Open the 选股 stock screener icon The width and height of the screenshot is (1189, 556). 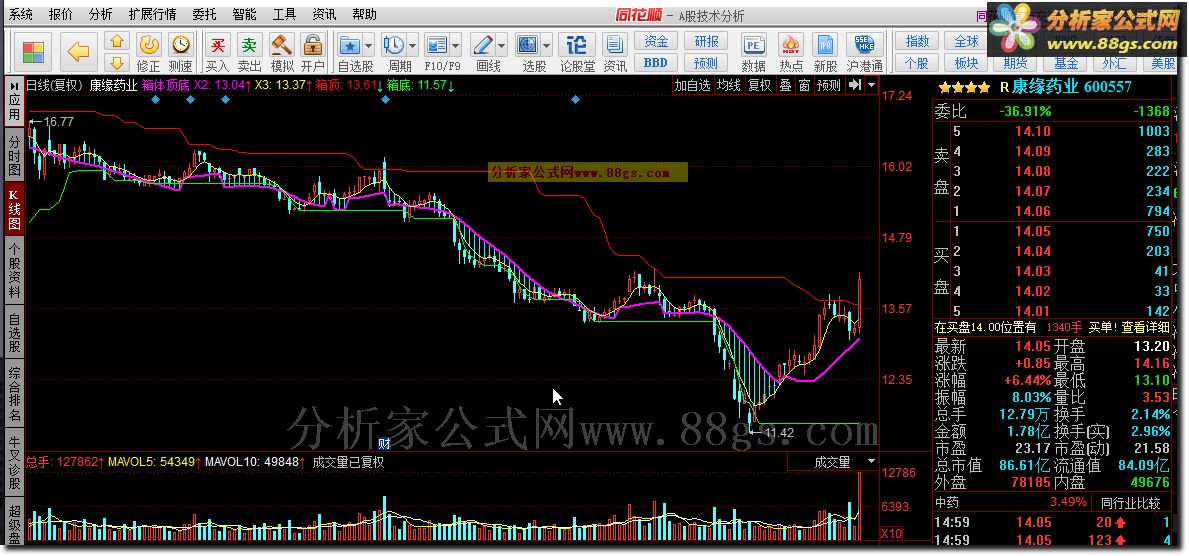(x=528, y=45)
